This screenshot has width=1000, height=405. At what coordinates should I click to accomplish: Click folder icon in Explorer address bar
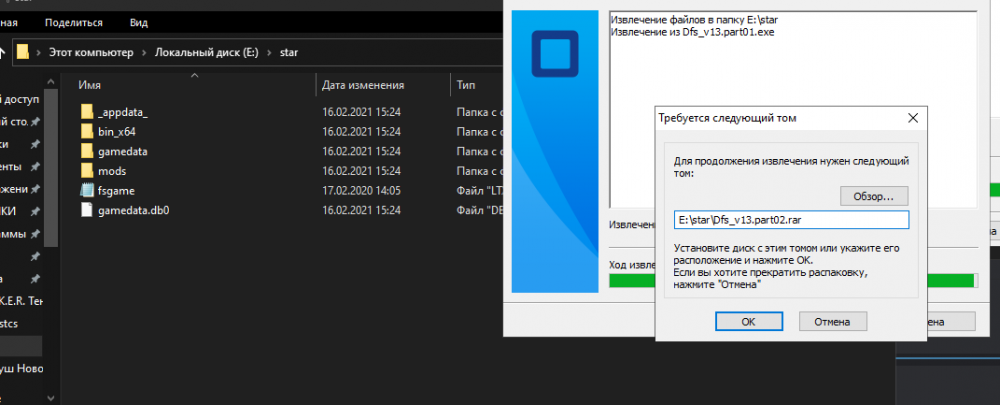23,52
